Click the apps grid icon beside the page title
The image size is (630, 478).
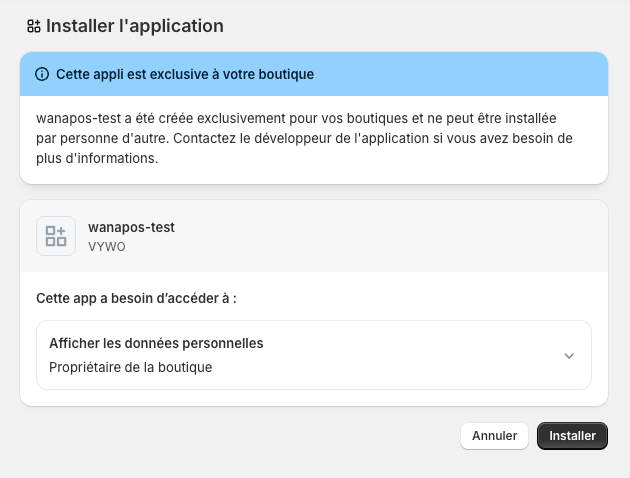pos(34,26)
